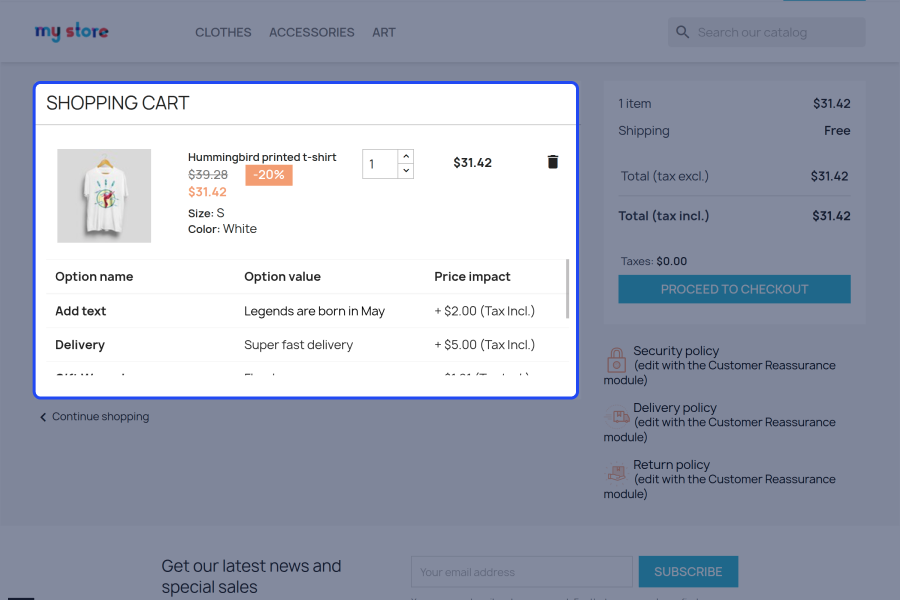The image size is (900, 600).
Task: Decrease quantity with the down arrow
Action: tap(406, 171)
